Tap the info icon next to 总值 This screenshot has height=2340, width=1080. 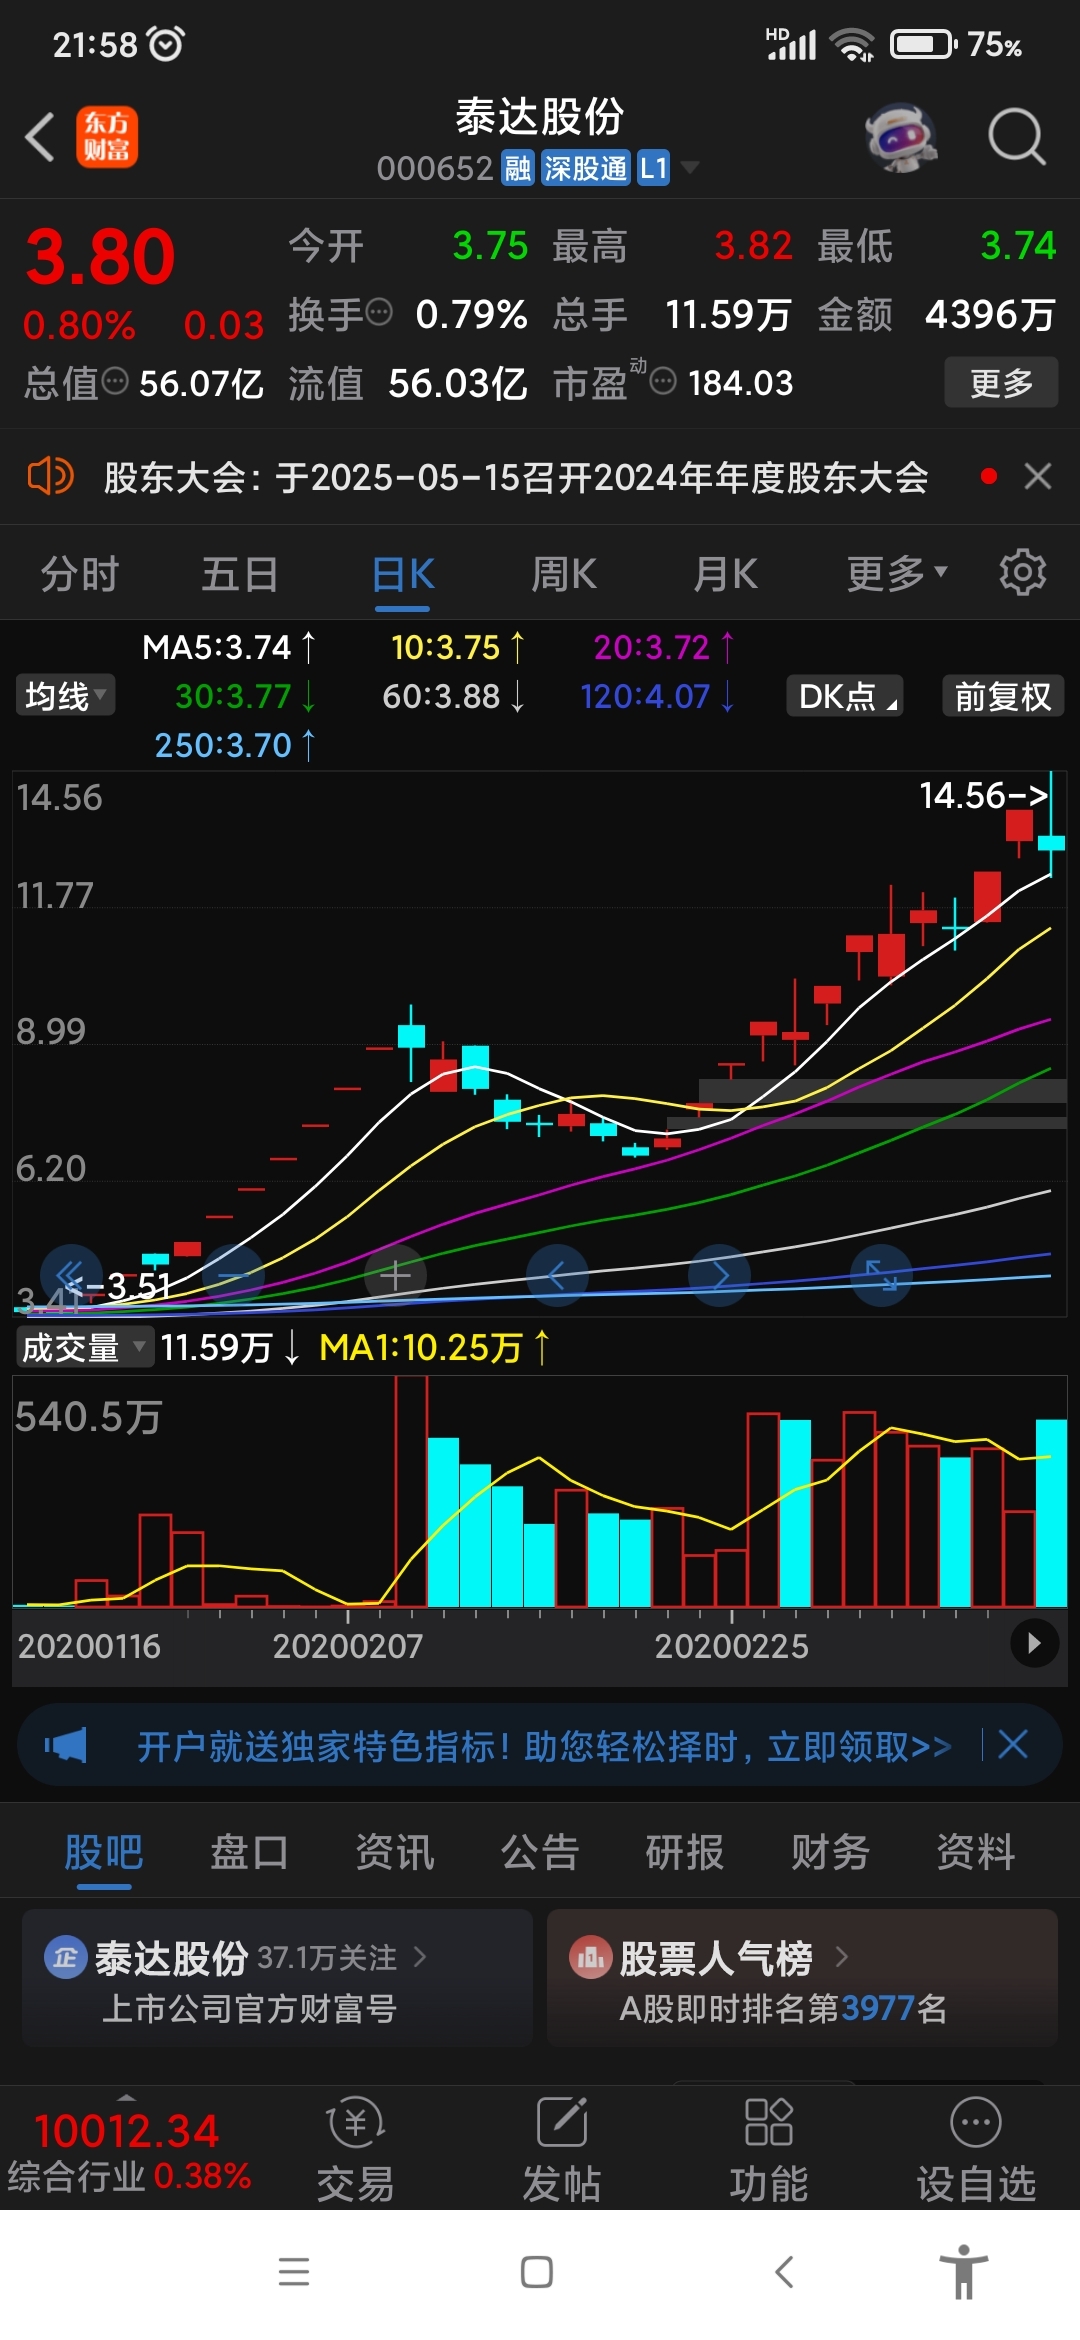click(116, 381)
